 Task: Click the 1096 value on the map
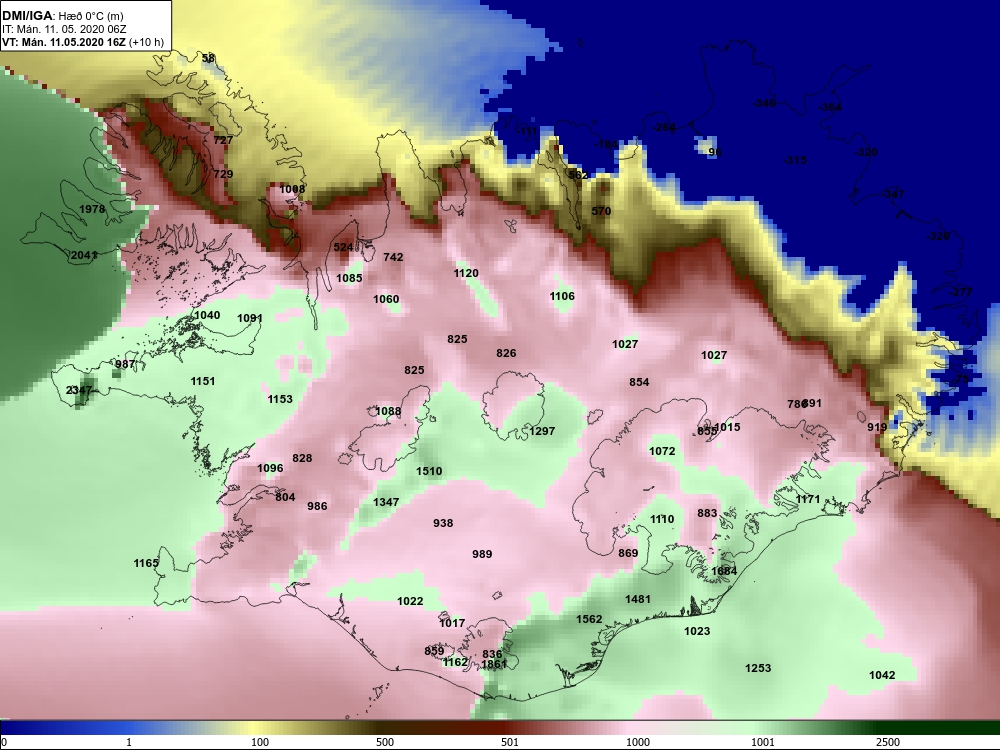click(x=270, y=468)
